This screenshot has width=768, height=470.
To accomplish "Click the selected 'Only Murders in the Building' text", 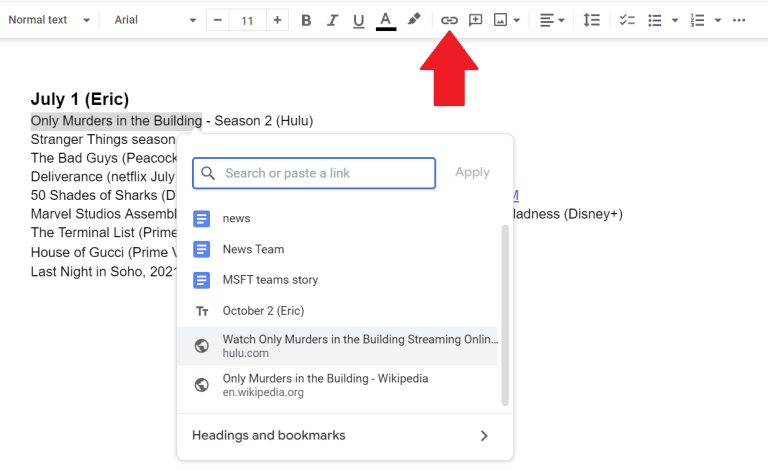I will (x=116, y=121).
